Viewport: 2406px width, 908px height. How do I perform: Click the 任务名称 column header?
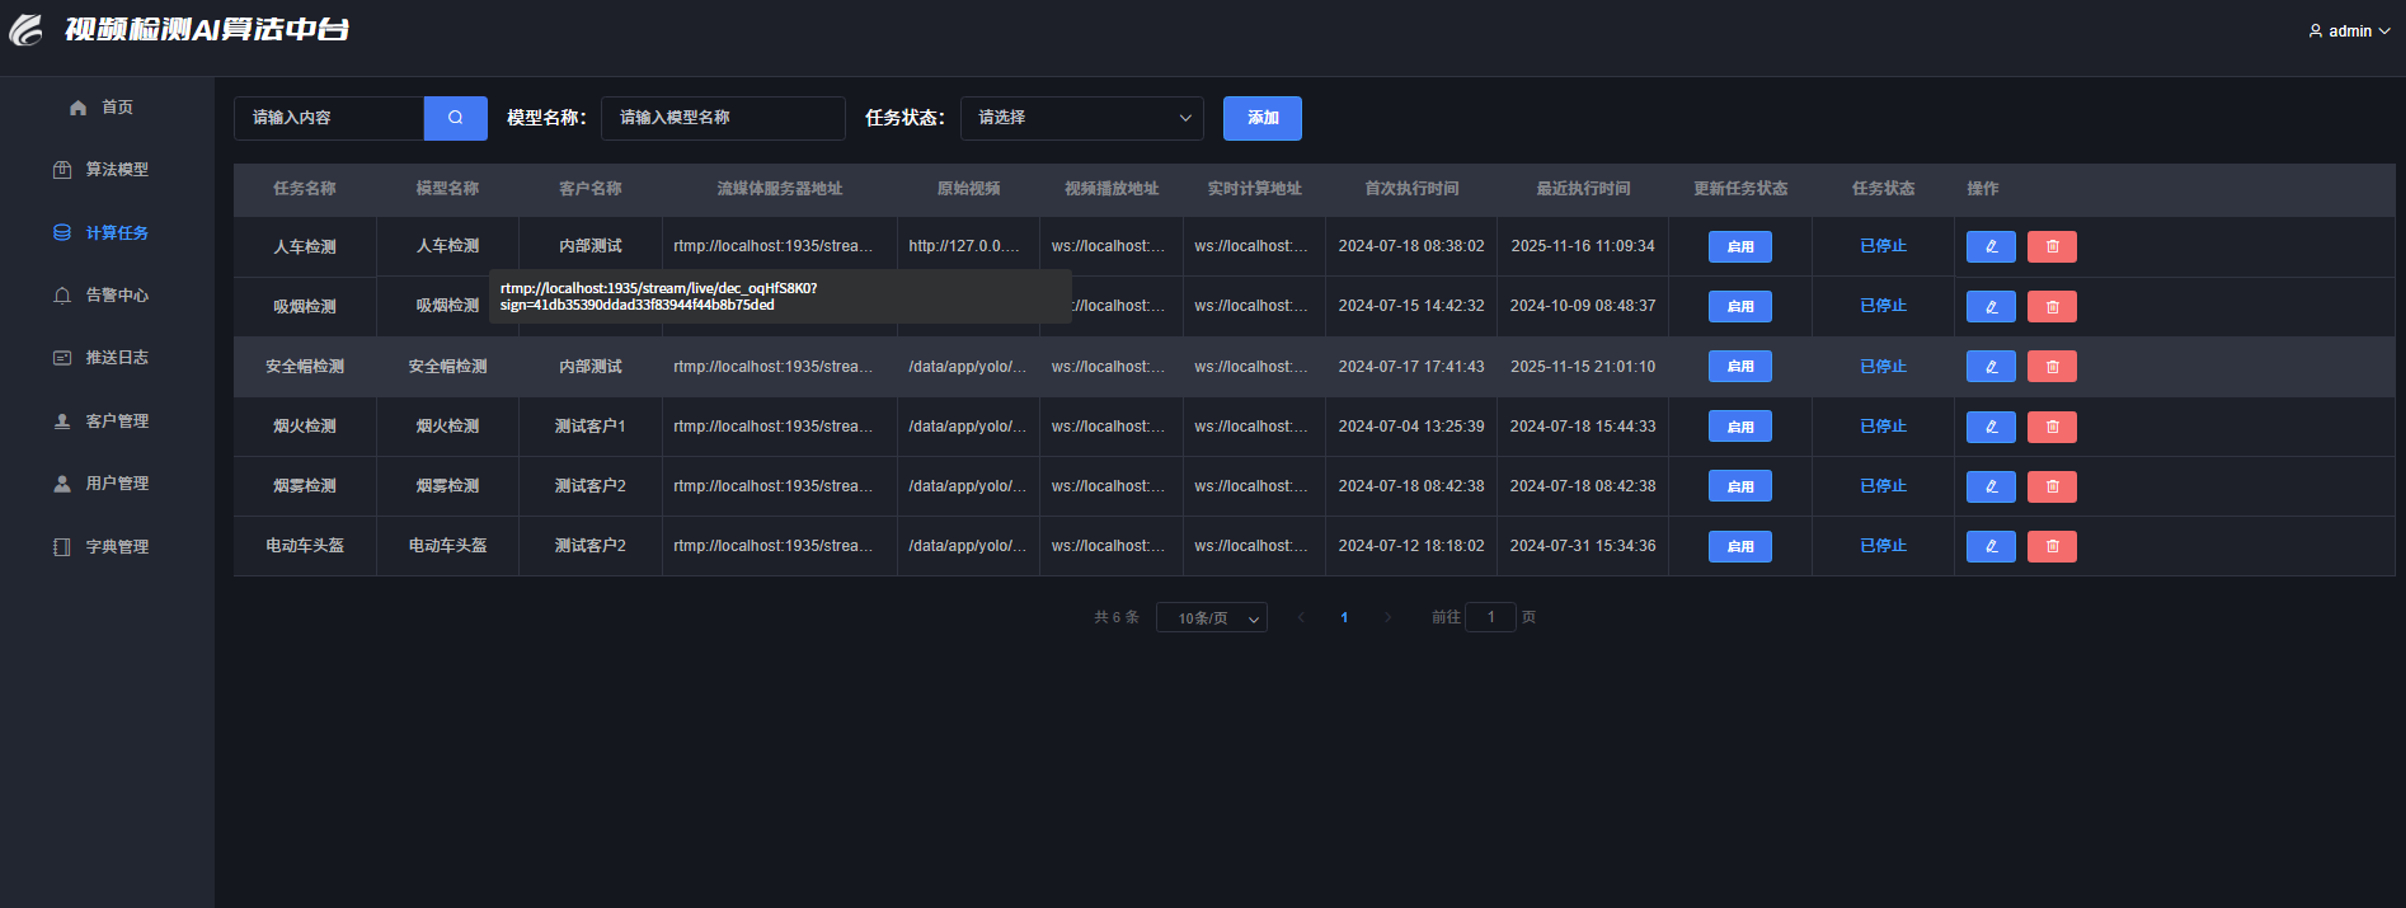click(x=305, y=188)
